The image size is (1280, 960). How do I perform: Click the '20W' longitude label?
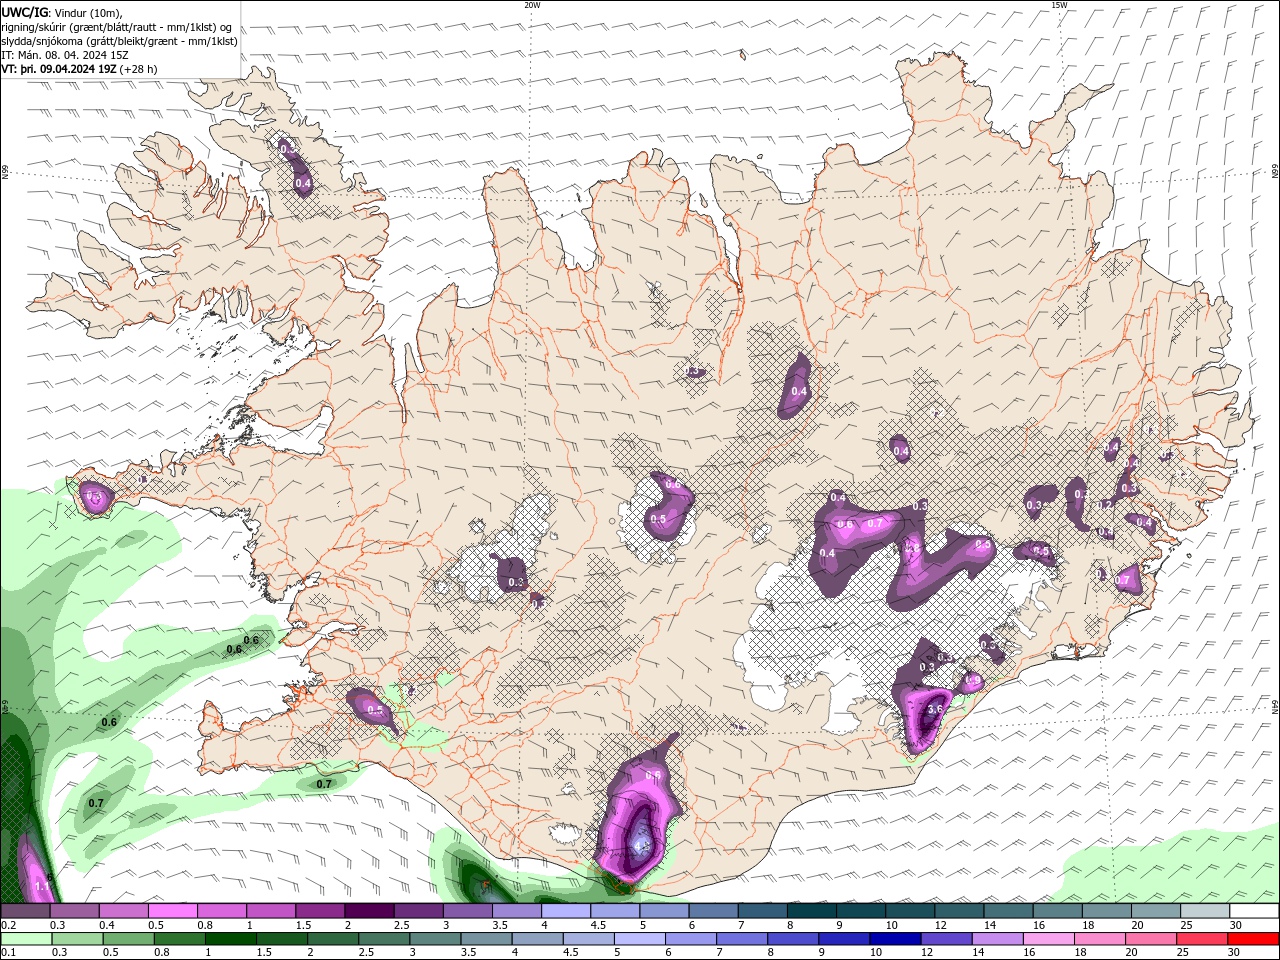coord(532,5)
